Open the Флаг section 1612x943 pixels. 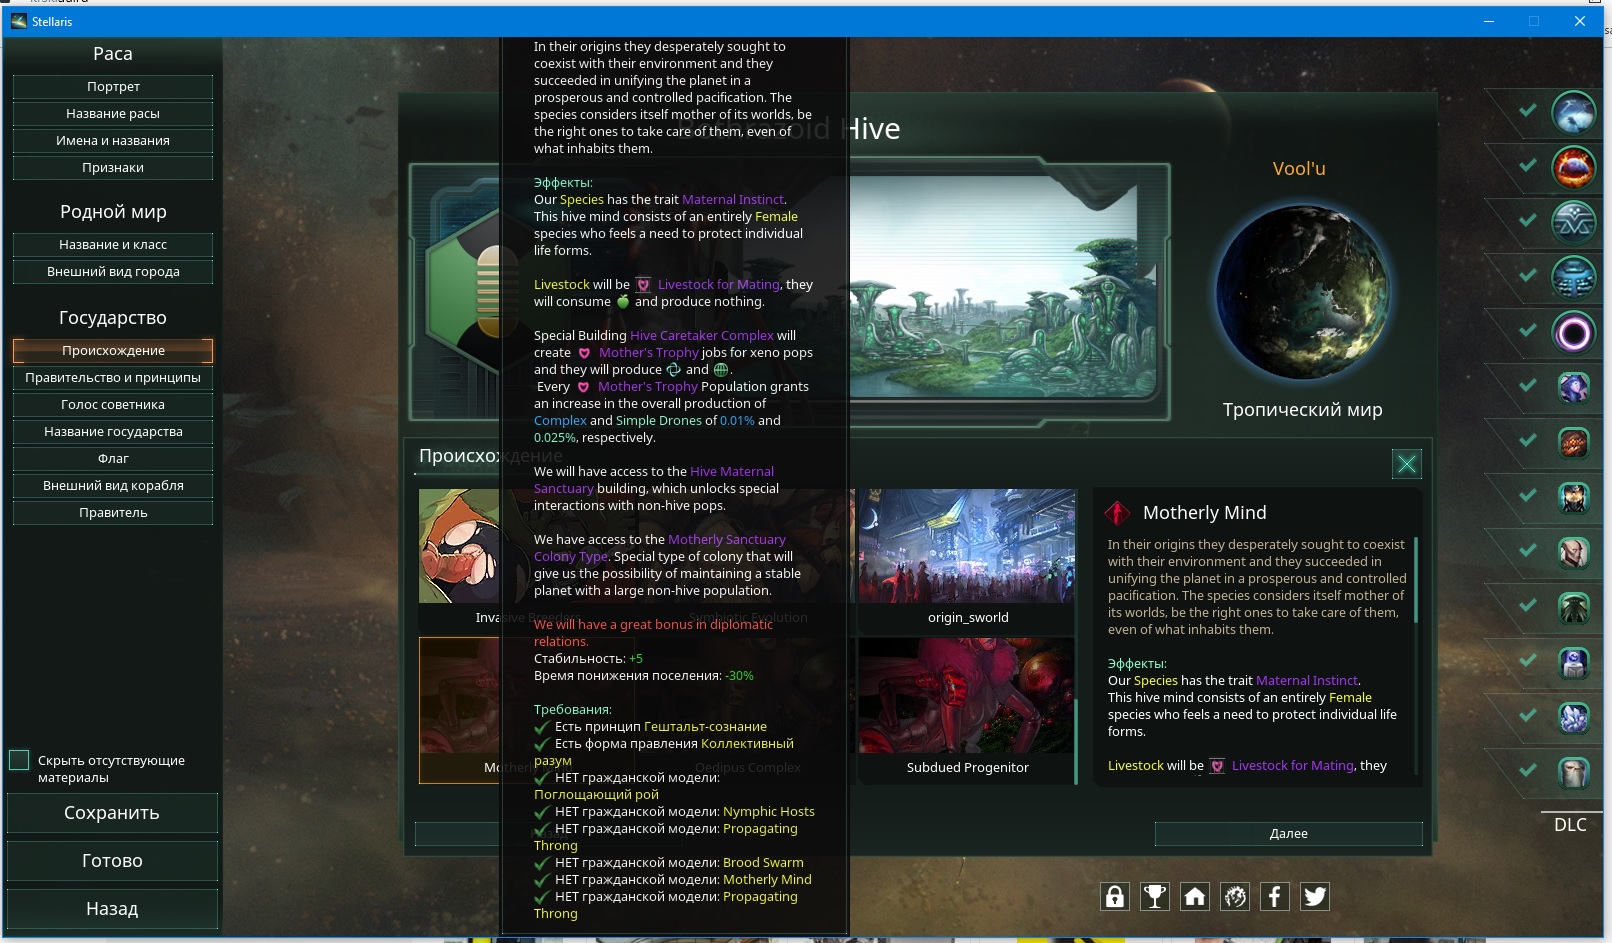(x=113, y=459)
